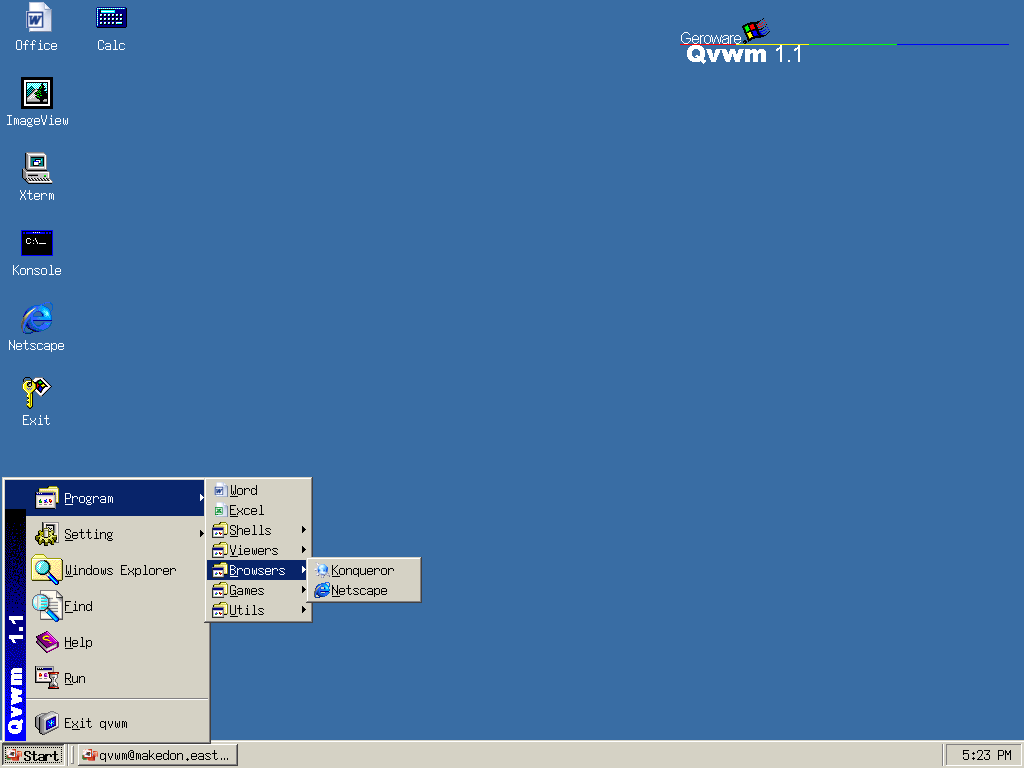Click the Word document icon in submenu
Screen dimensions: 1024x768
pos(220,490)
